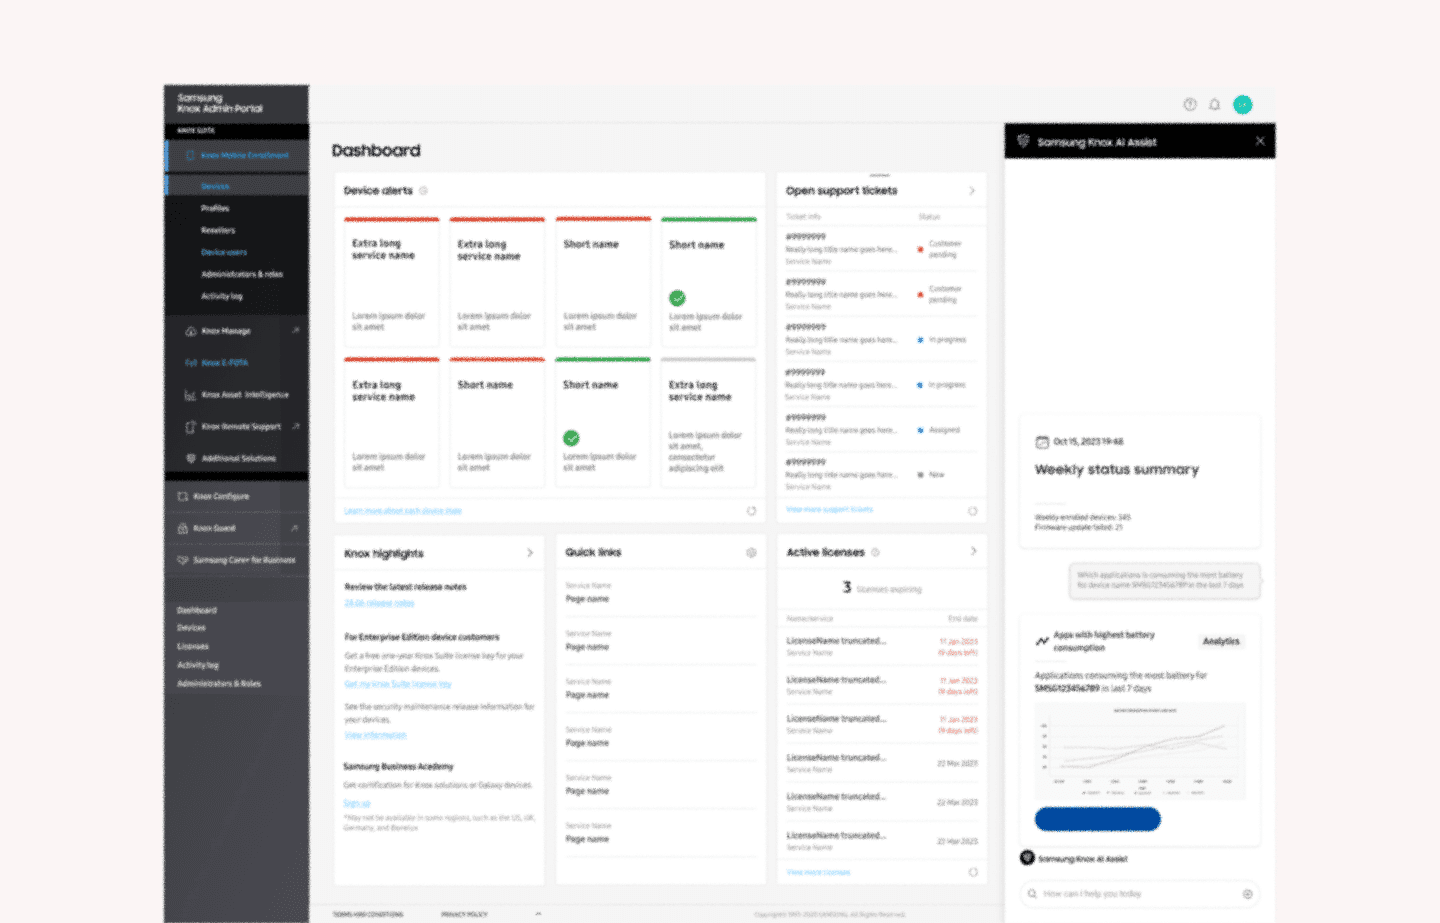Image resolution: width=1440 pixels, height=923 pixels.
Task: Open Knox Manage external link arrow
Action: coord(295,330)
